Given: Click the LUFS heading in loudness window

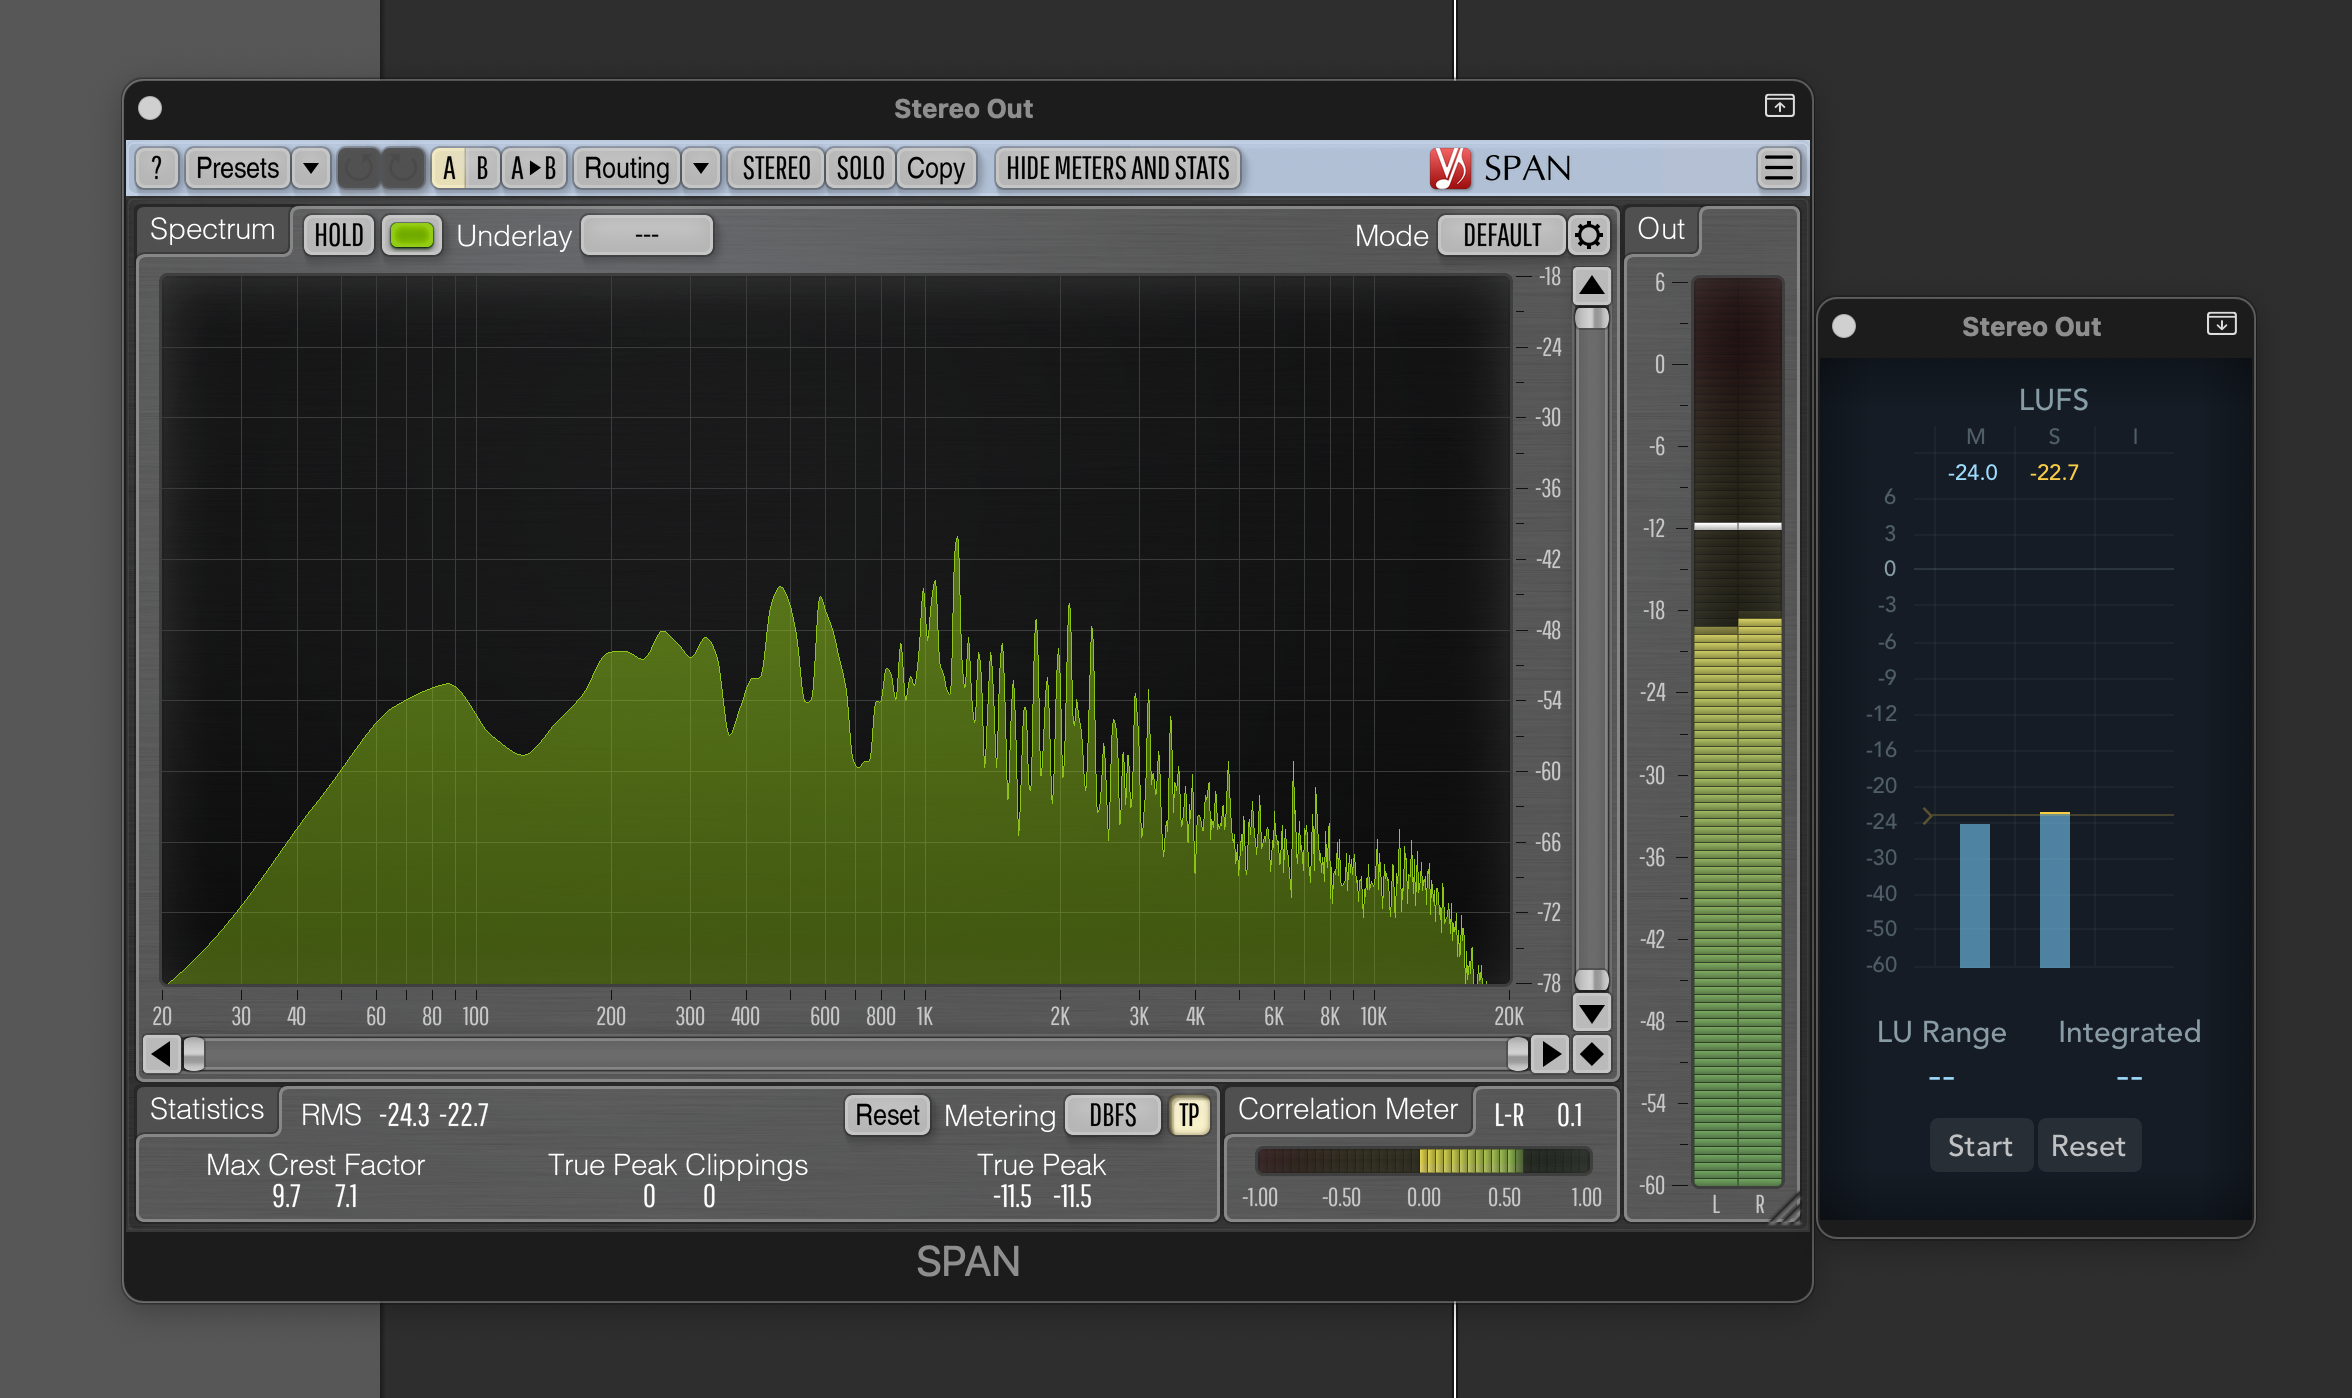Looking at the screenshot, I should (2053, 400).
